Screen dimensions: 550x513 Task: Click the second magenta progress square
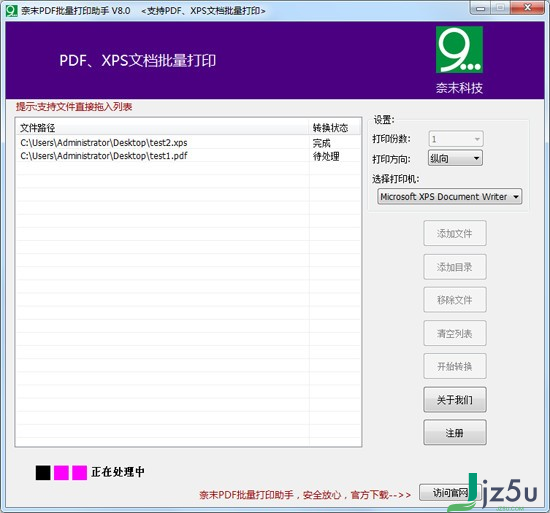(x=80, y=472)
